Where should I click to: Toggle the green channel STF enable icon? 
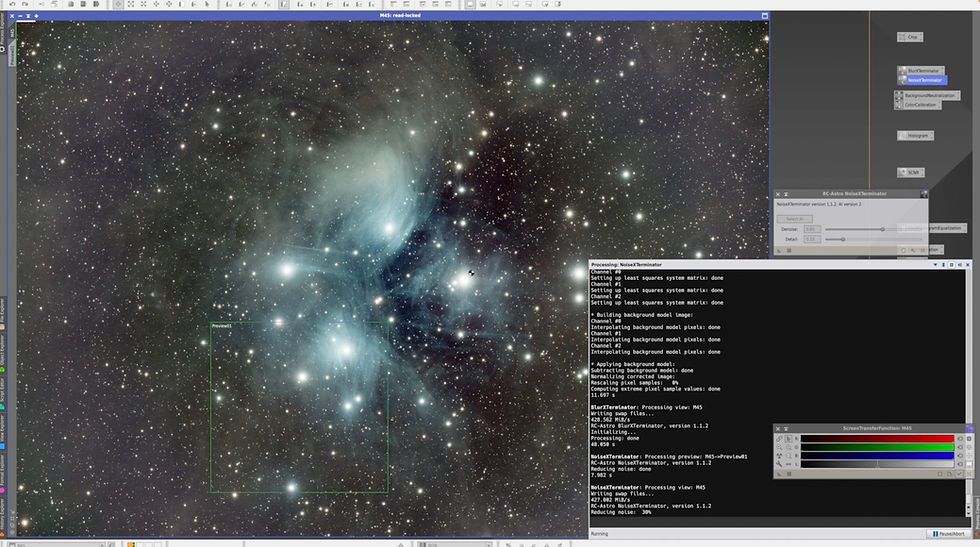pyautogui.click(x=961, y=447)
